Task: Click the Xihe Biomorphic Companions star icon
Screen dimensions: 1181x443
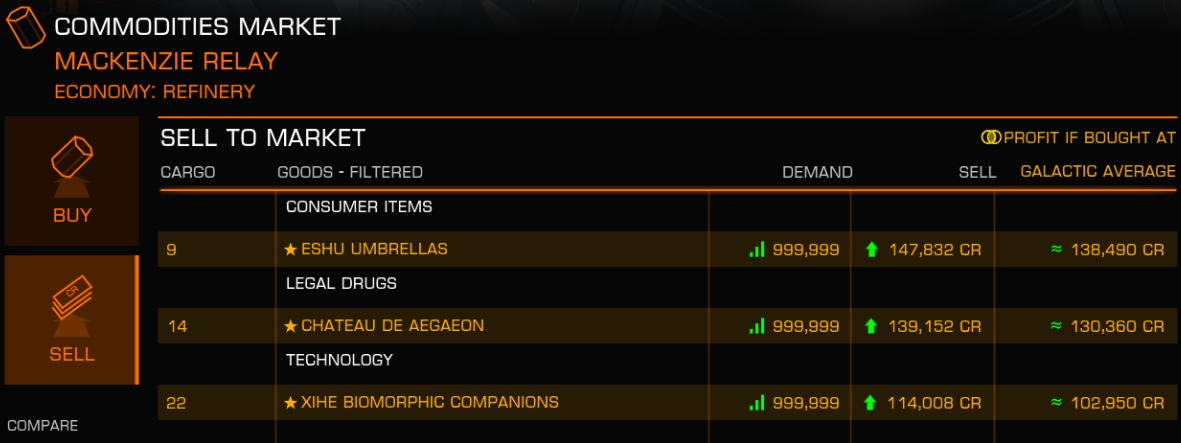Action: (291, 403)
